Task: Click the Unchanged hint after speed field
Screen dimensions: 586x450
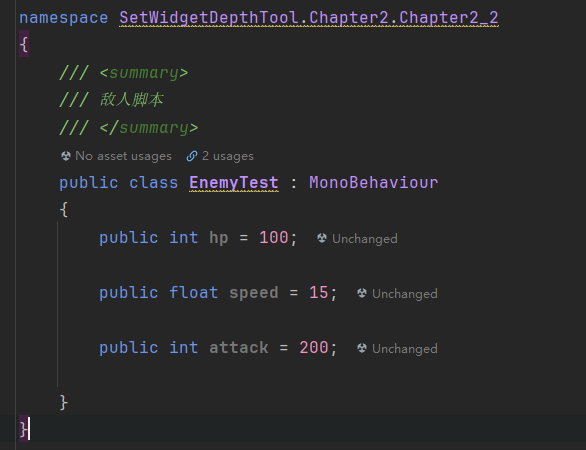Action: [405, 293]
